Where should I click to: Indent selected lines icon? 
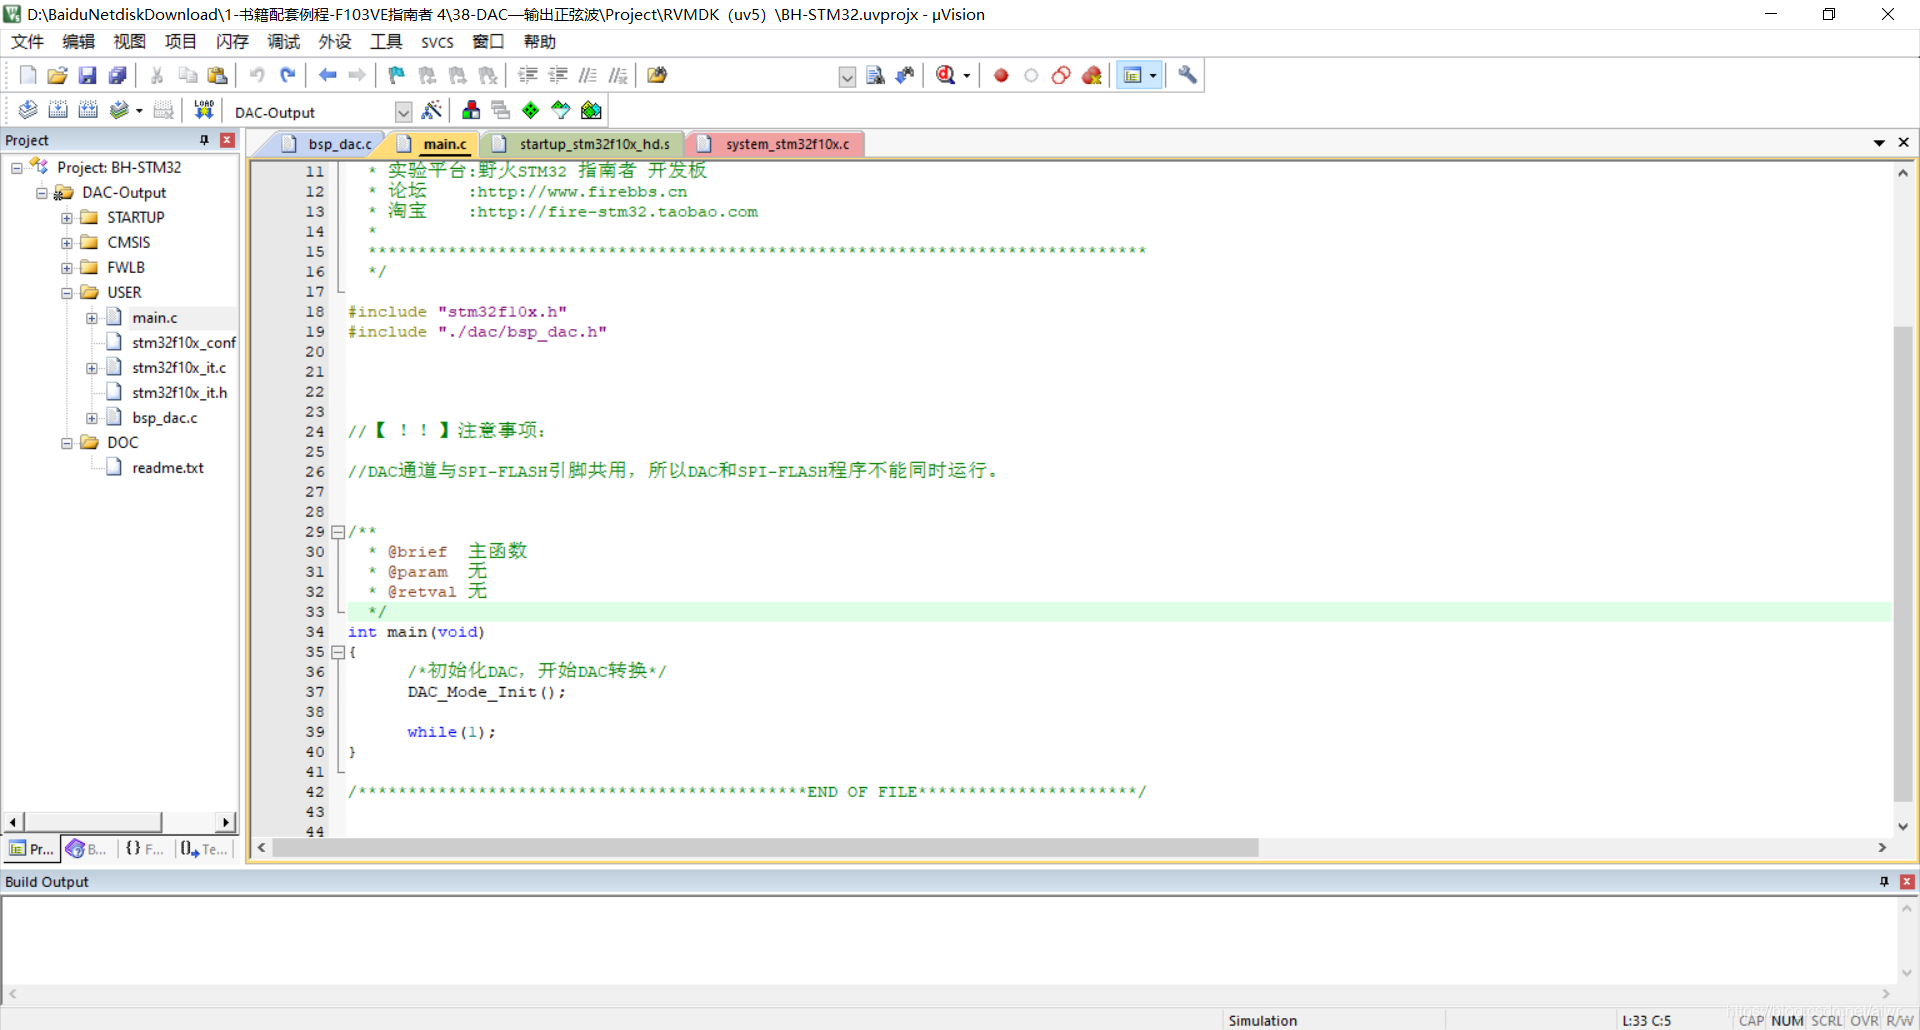[528, 75]
